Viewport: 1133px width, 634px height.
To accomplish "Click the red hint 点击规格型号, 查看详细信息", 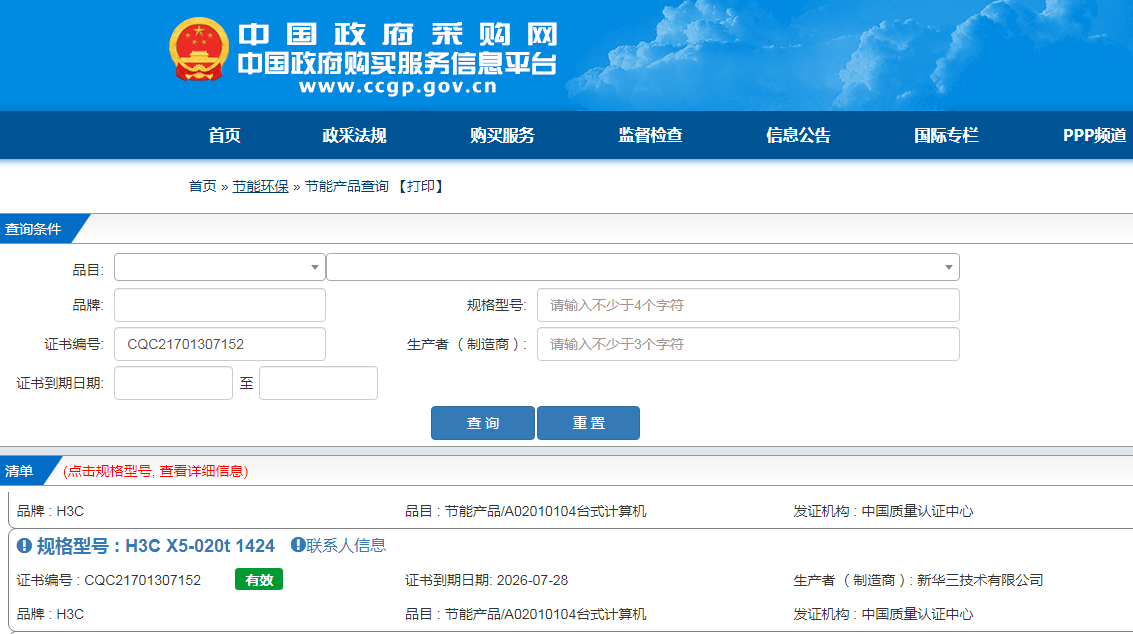I will [x=155, y=471].
